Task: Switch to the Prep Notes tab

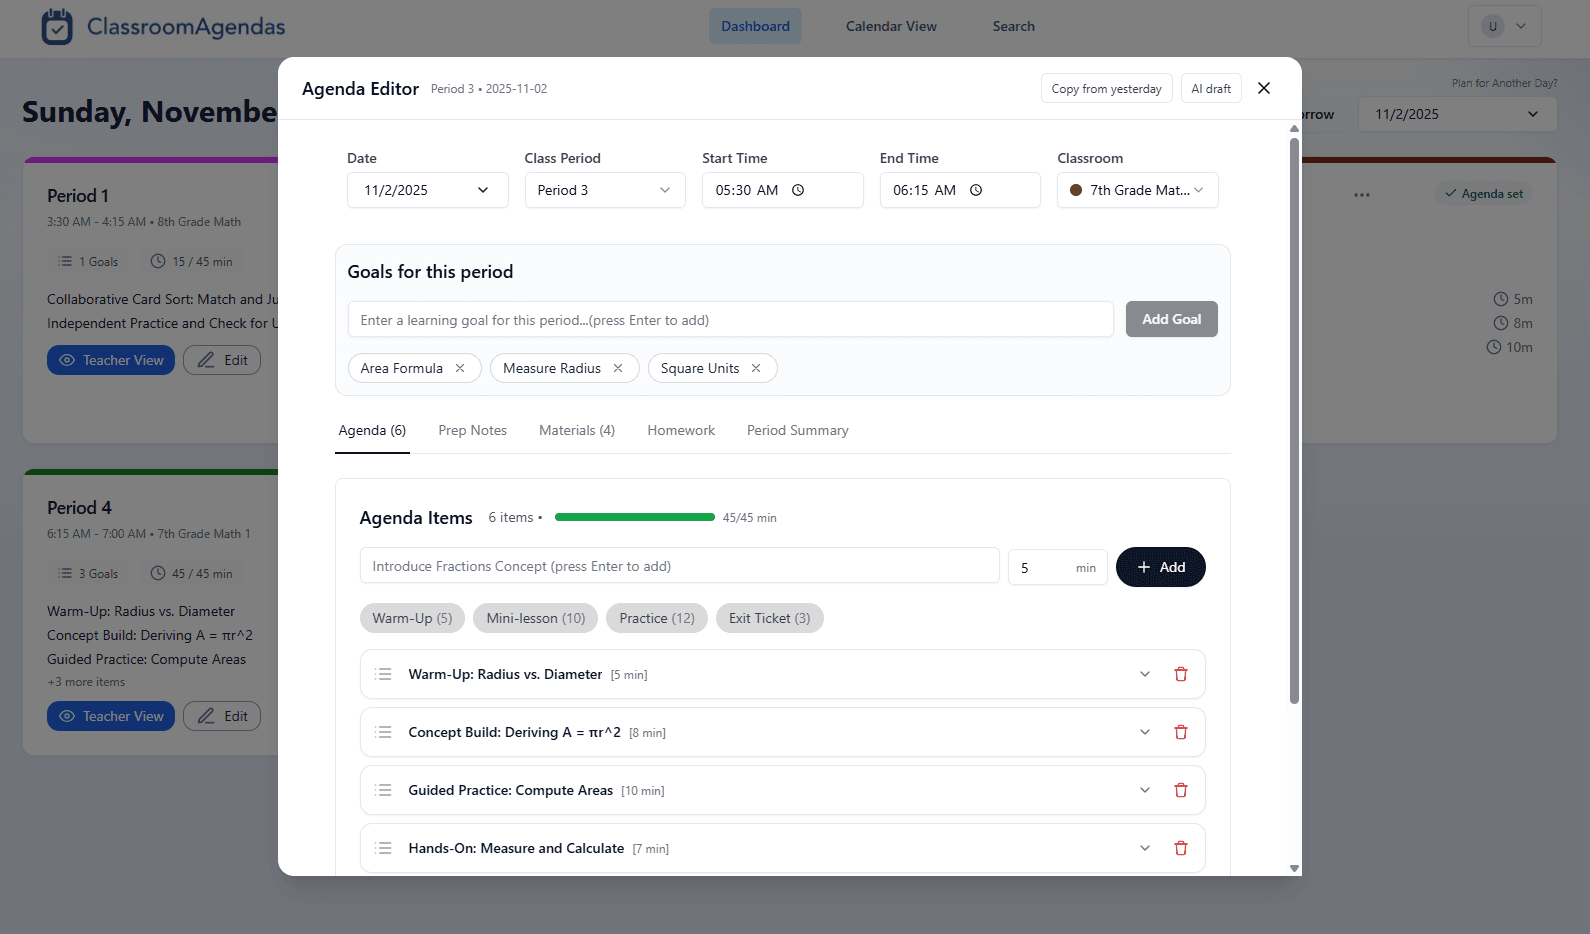Action: (472, 431)
